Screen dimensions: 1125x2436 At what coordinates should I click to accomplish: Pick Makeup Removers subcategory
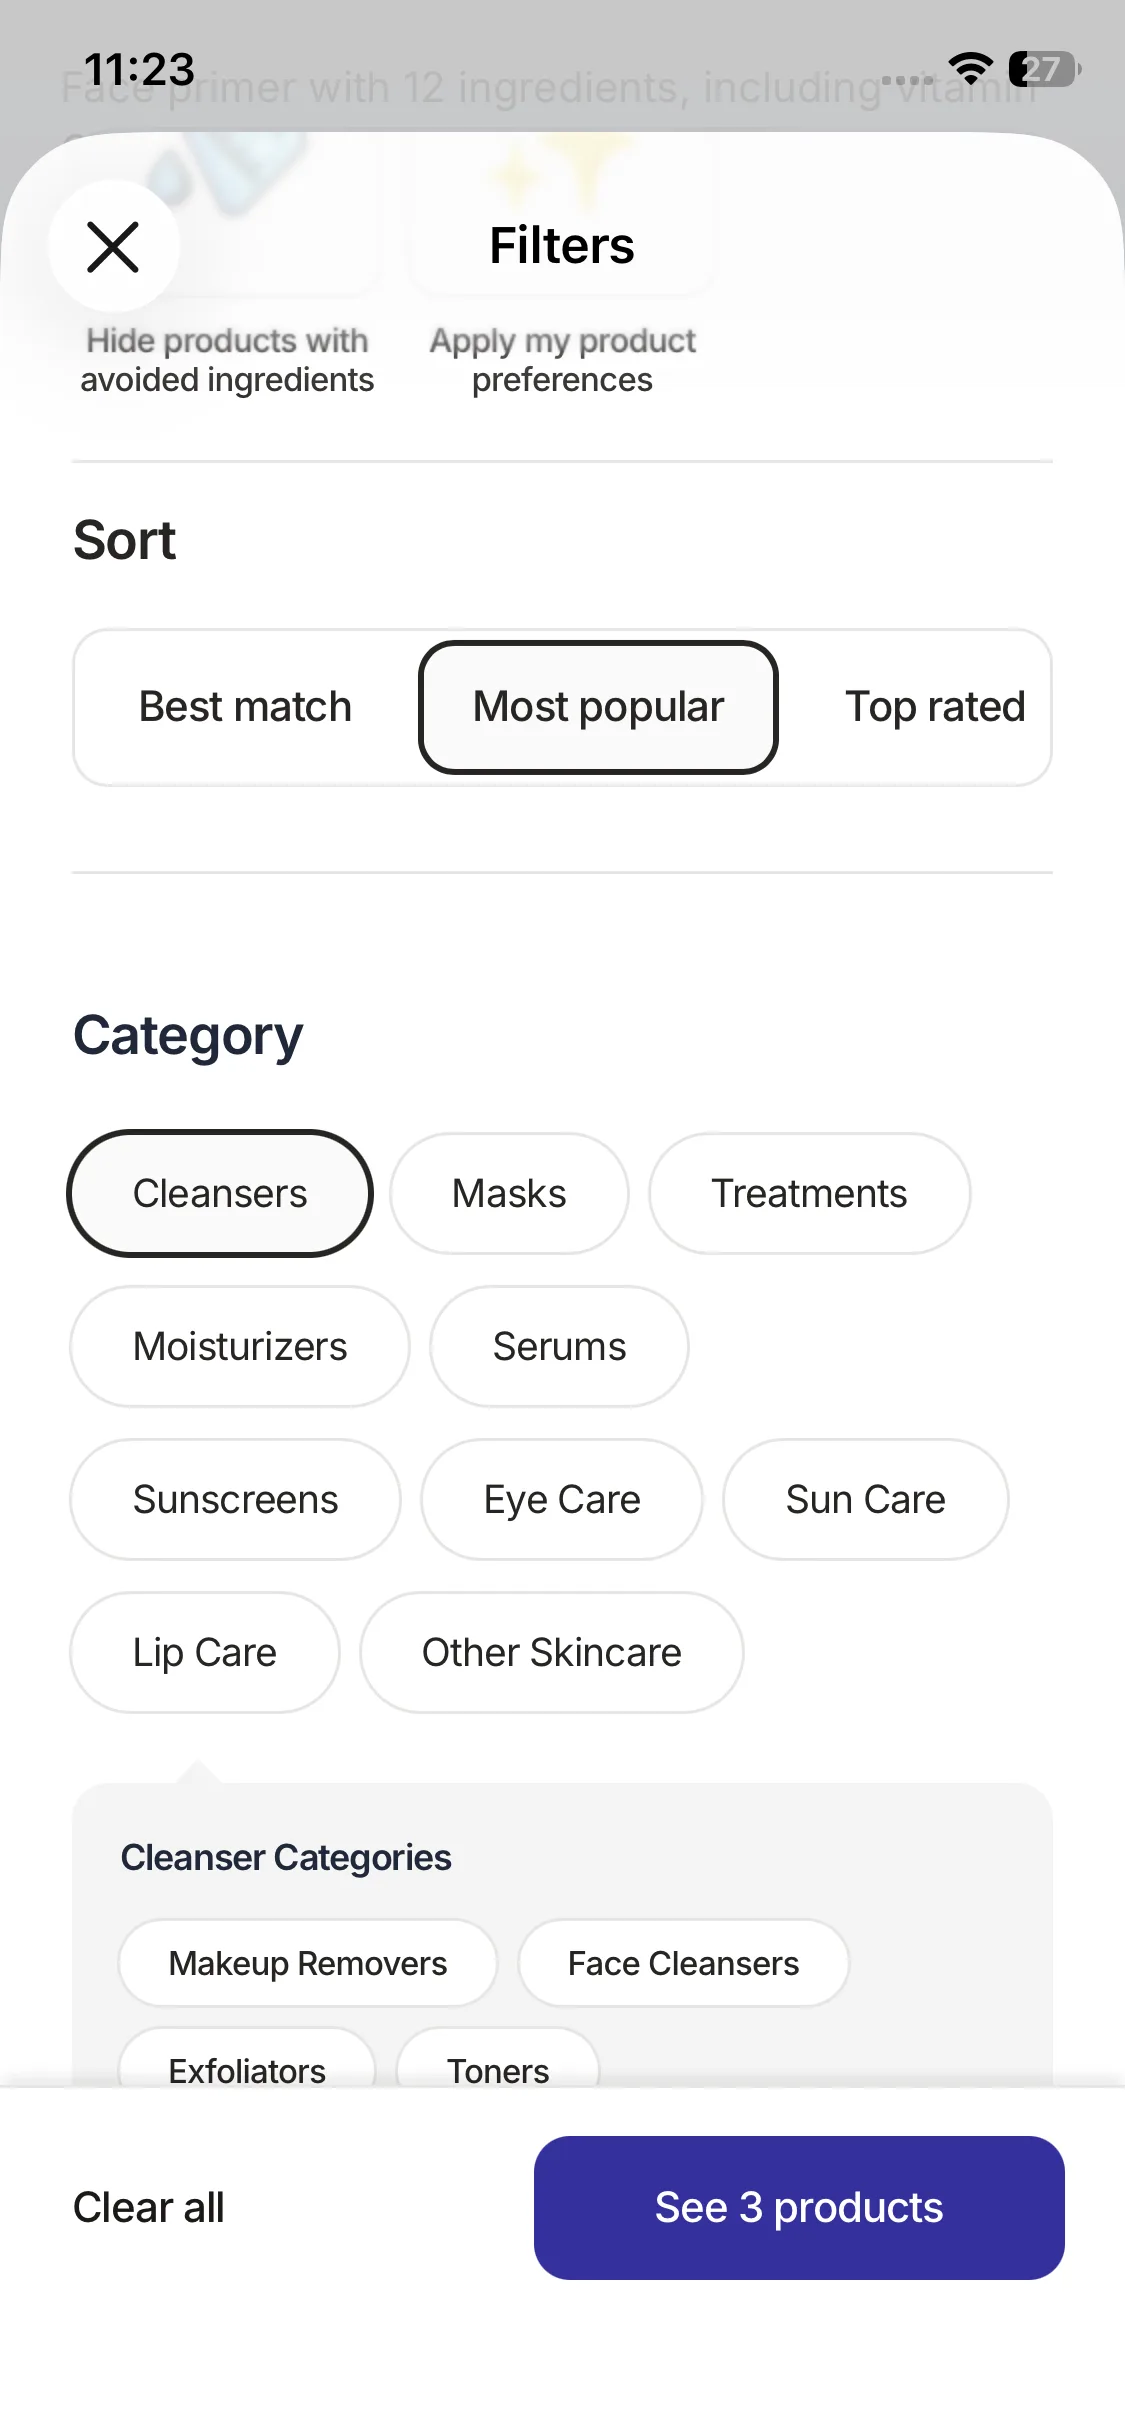pos(308,1964)
